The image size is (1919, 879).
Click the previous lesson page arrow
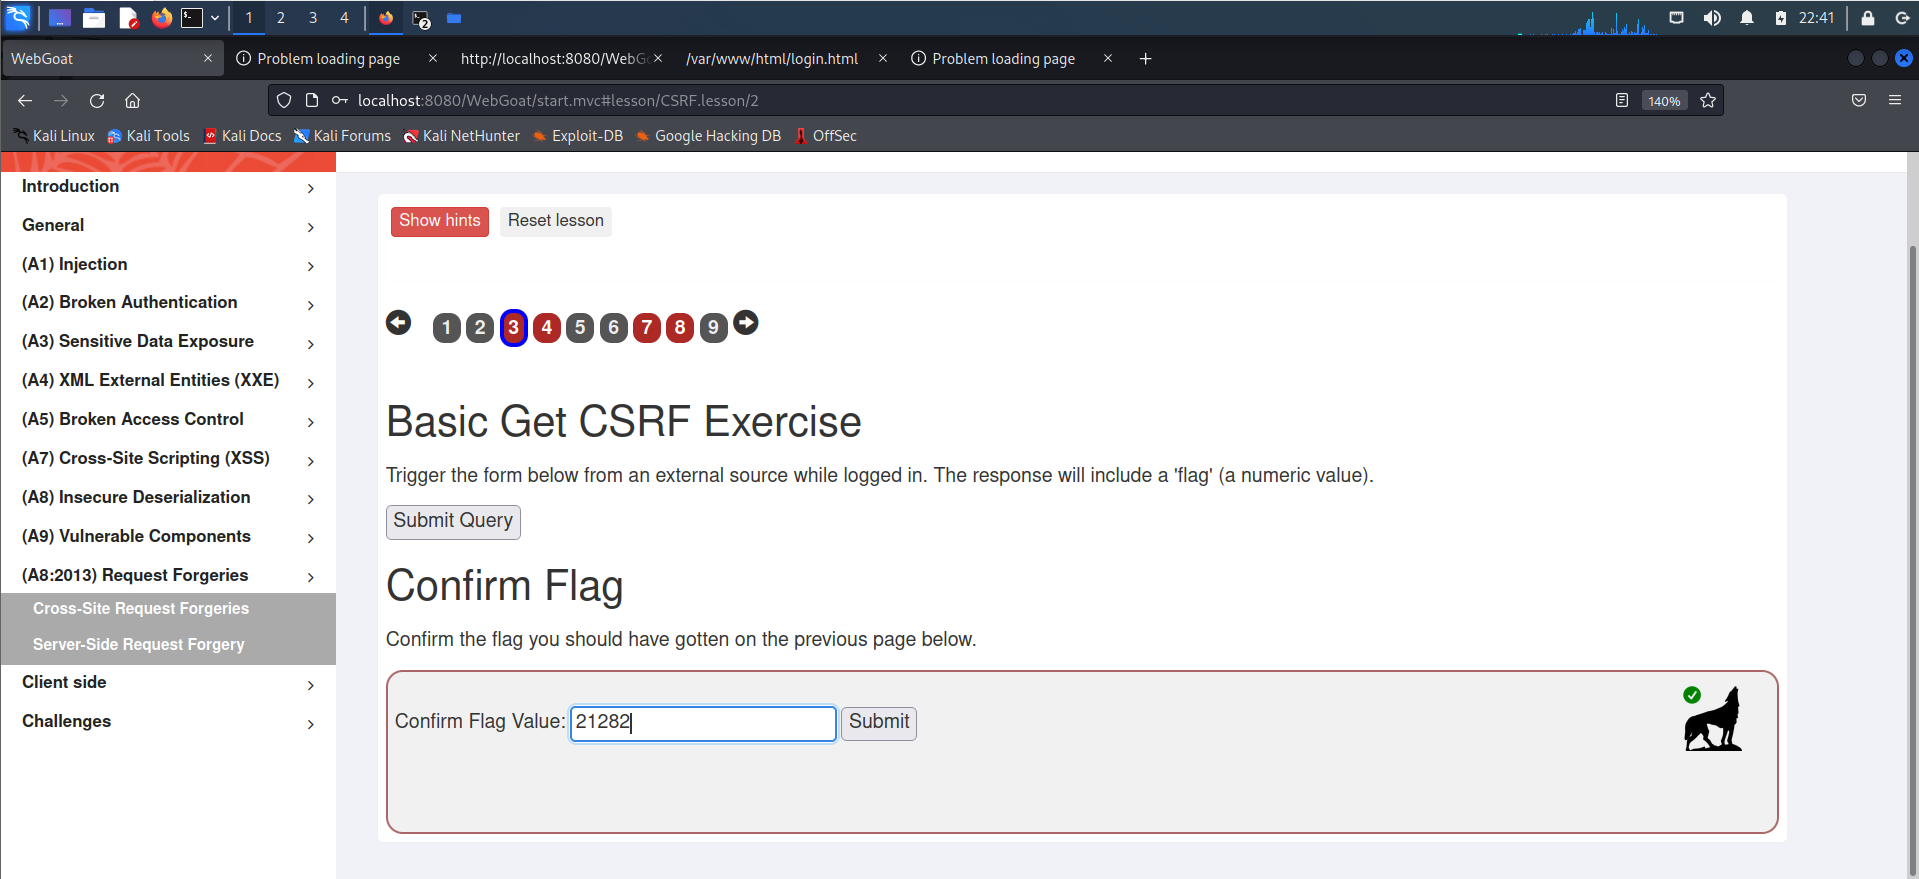(398, 323)
